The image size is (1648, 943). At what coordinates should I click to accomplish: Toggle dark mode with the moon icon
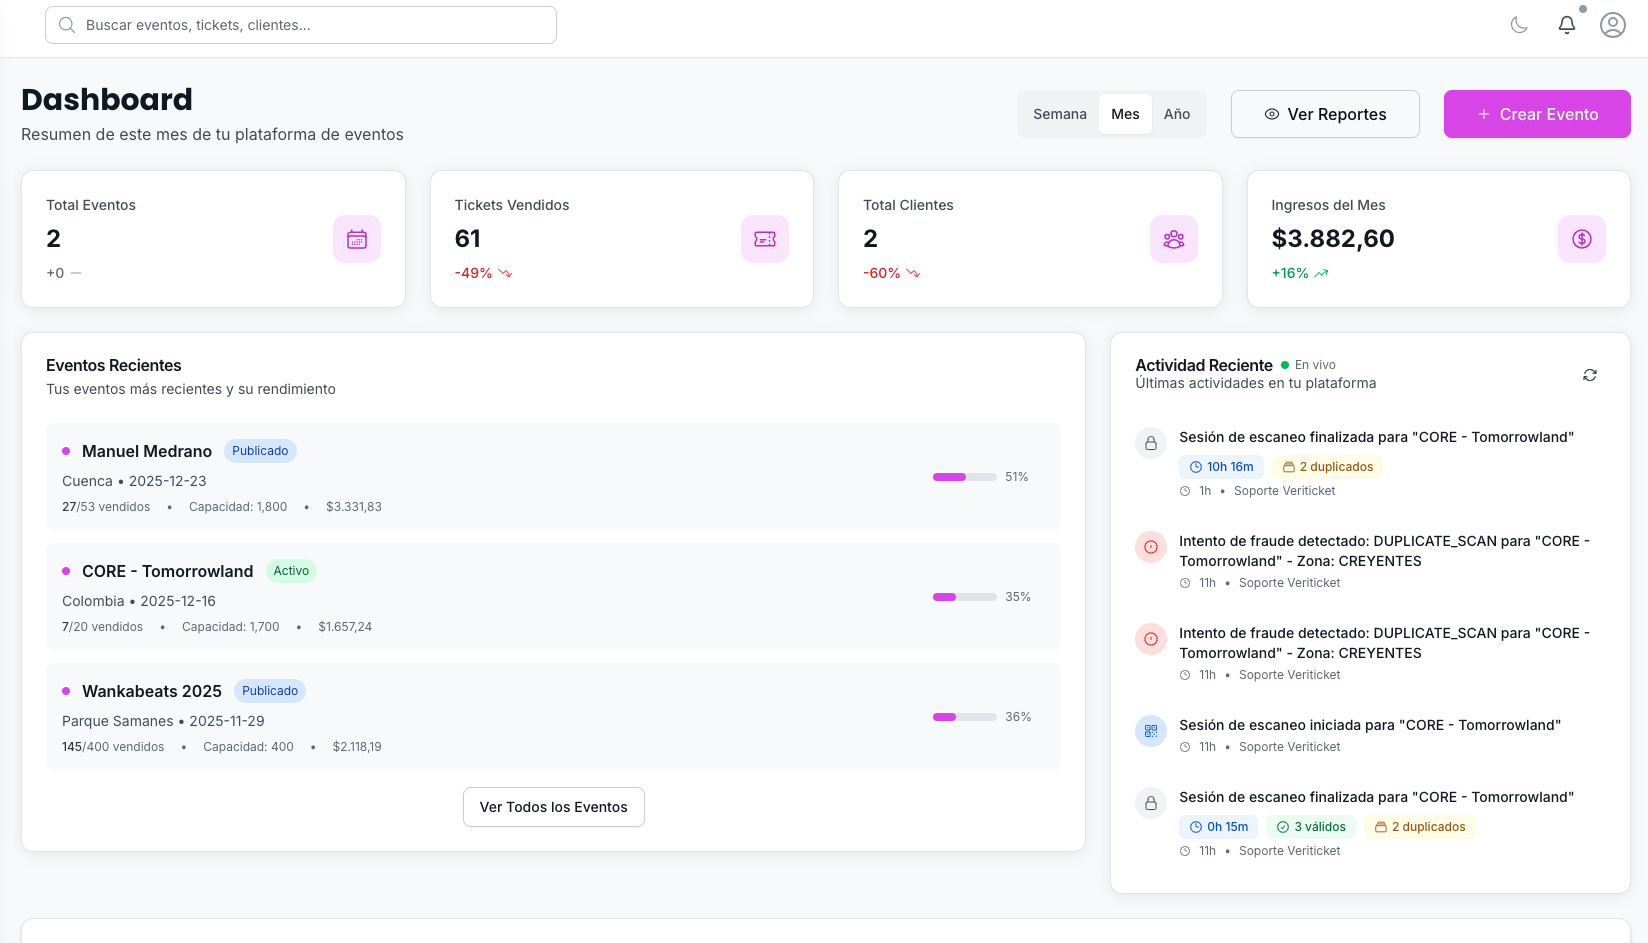[1519, 25]
